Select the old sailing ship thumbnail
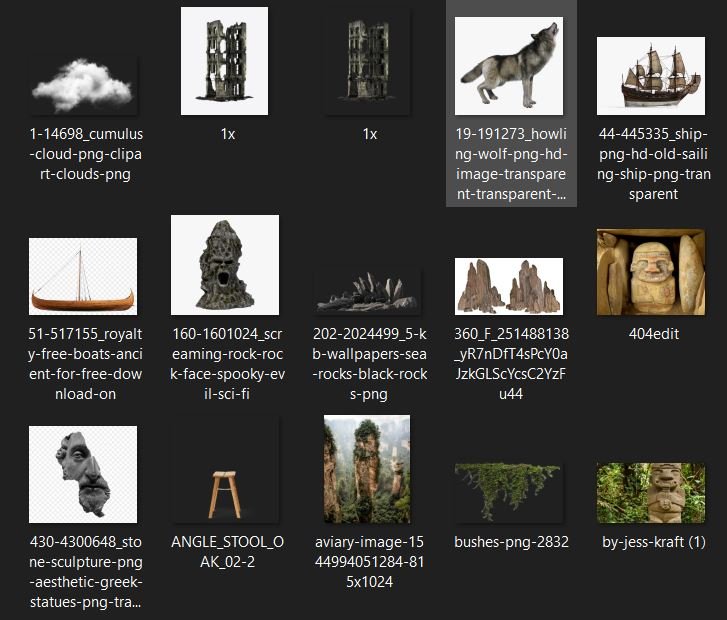 point(651,76)
